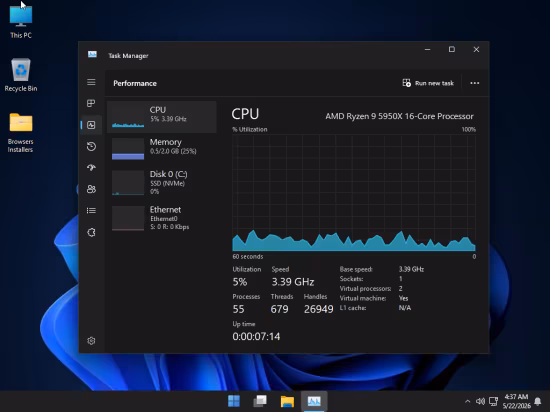550x412 pixels.
Task: Open the three-dot more options menu
Action: pyautogui.click(x=475, y=83)
